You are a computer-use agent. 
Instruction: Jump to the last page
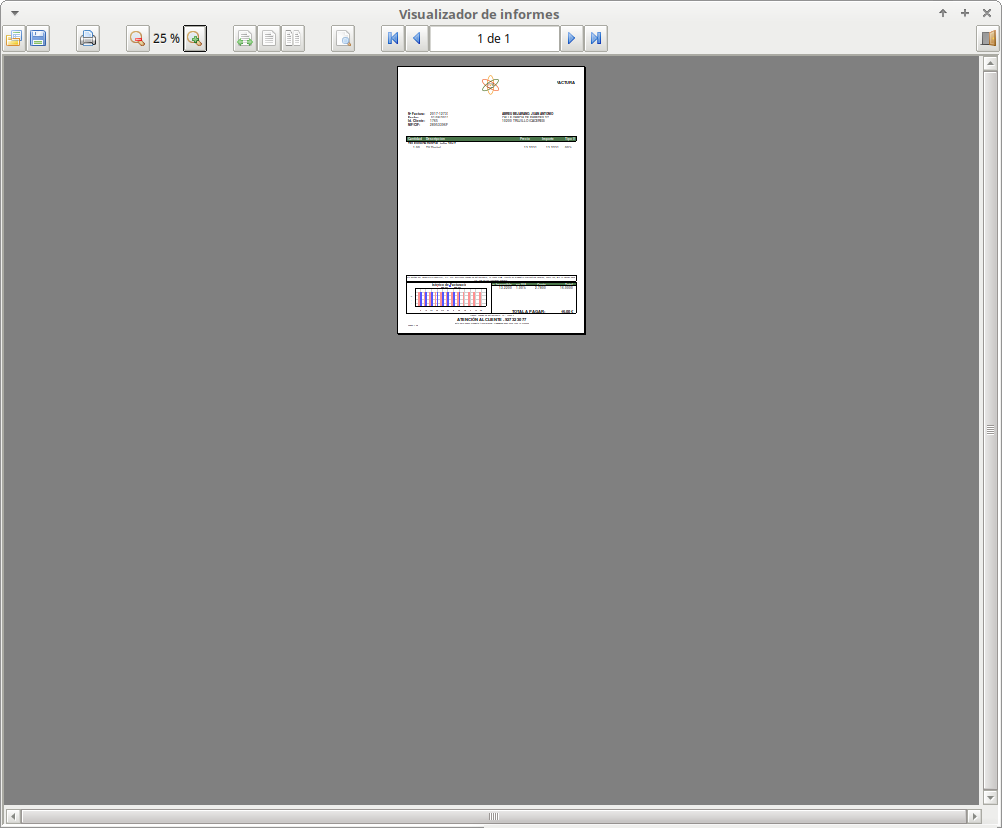point(596,38)
